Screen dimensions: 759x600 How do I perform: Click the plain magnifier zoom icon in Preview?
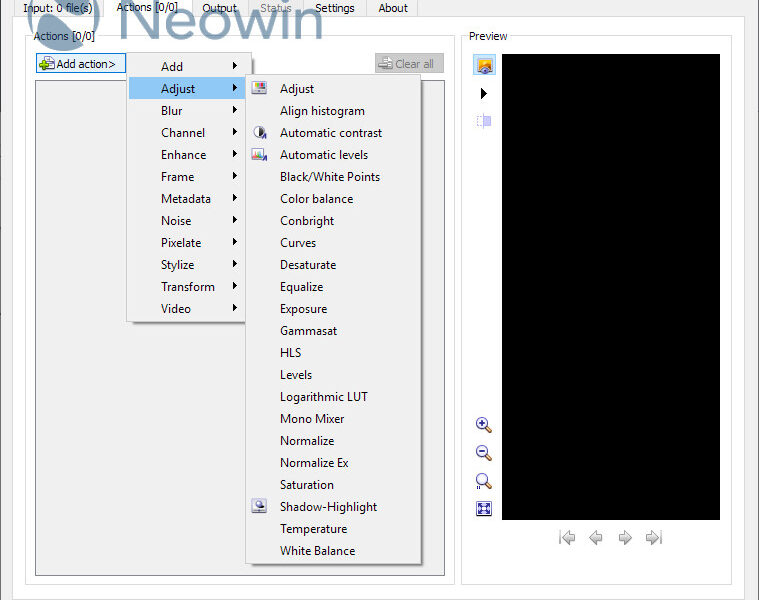484,481
